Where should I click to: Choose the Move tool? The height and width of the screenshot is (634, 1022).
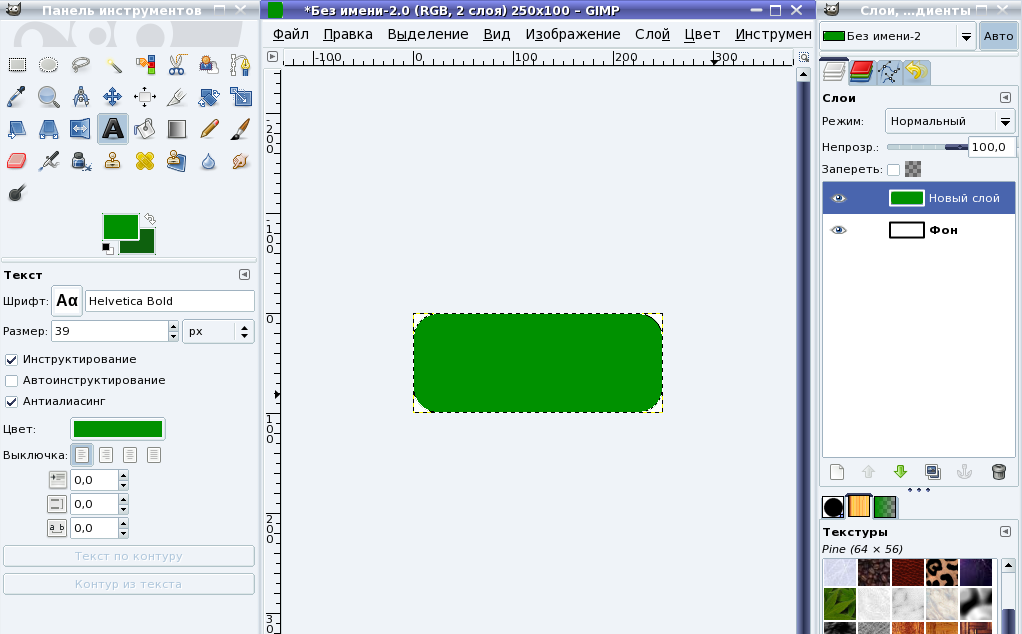112,97
